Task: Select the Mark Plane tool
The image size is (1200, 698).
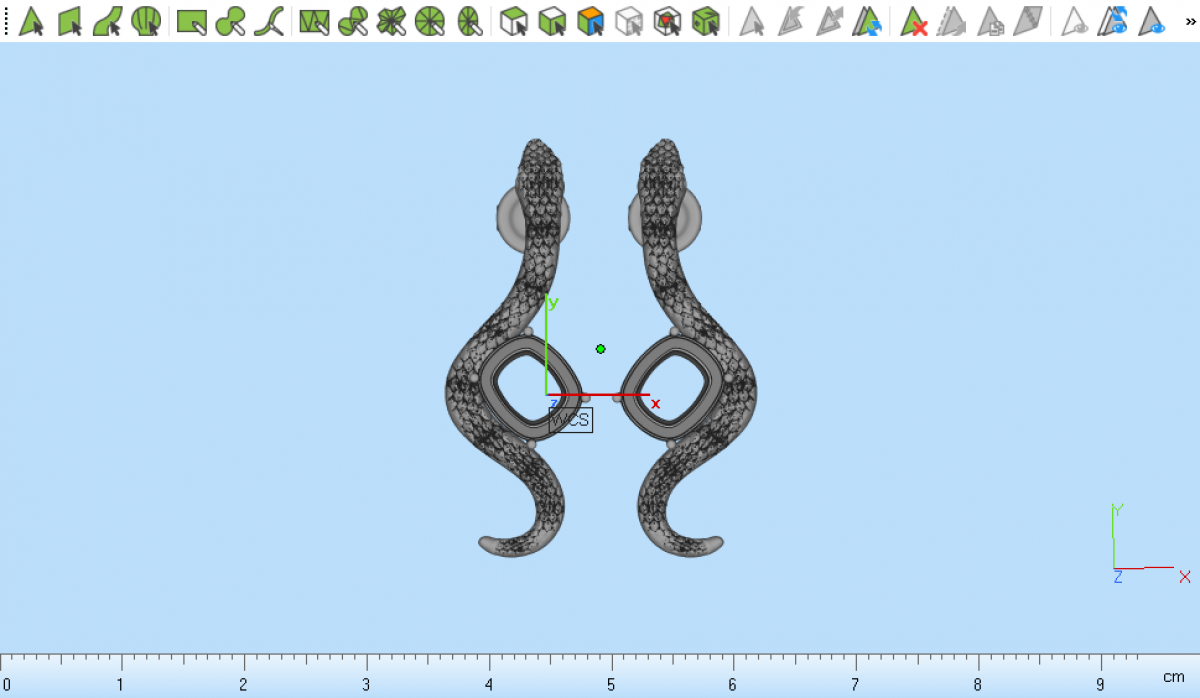Action: point(69,21)
